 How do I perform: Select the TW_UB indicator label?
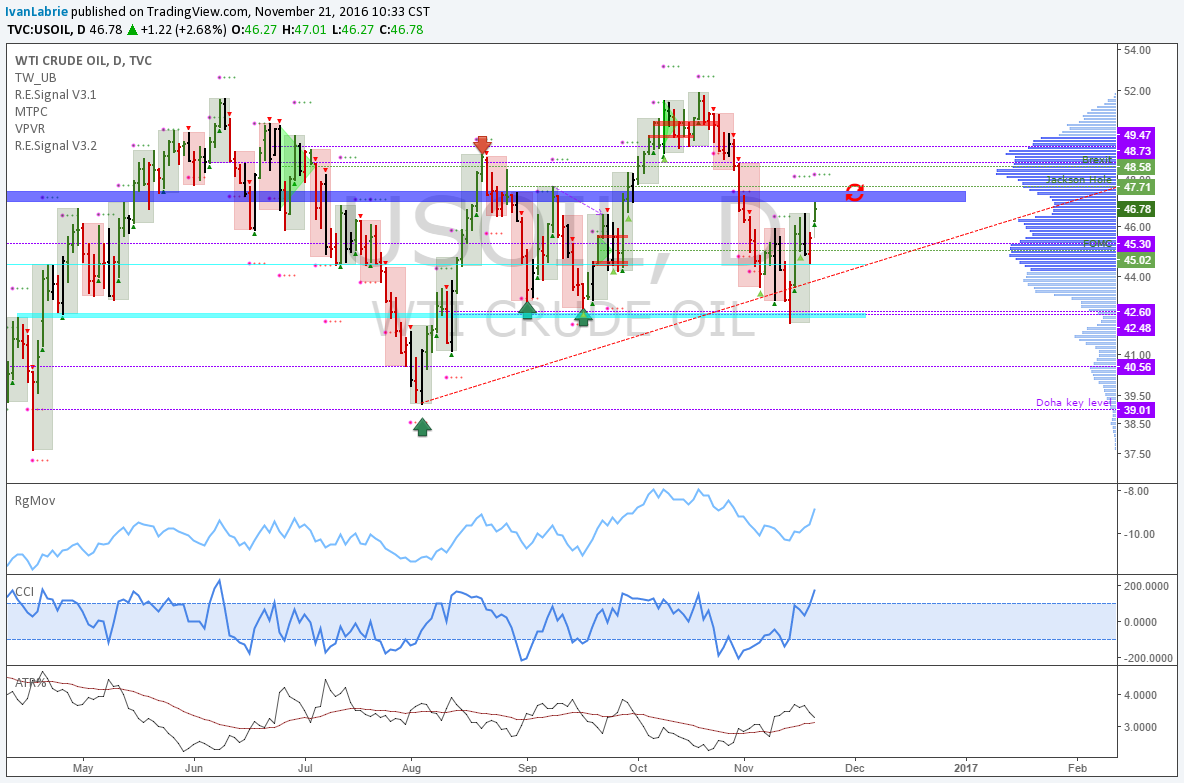35,78
